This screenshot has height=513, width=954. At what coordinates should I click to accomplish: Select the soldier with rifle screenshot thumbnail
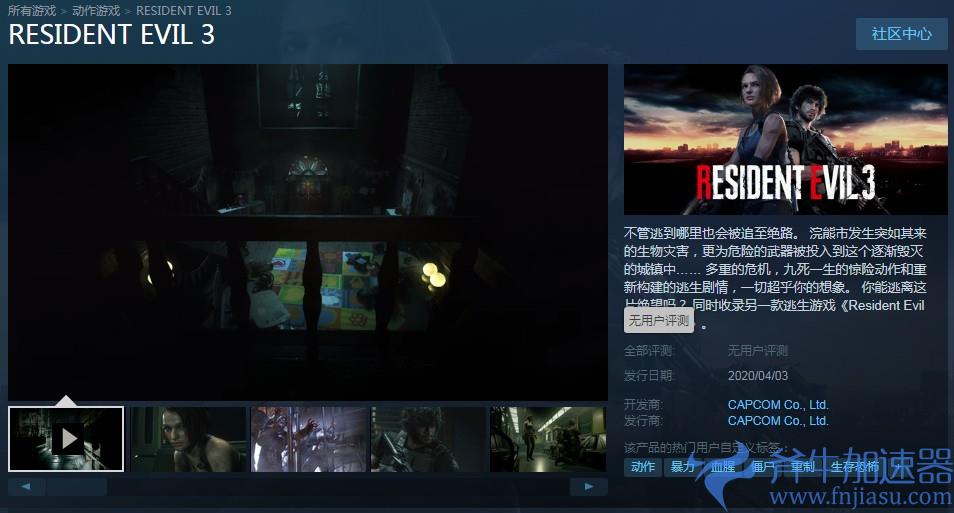(x=429, y=439)
